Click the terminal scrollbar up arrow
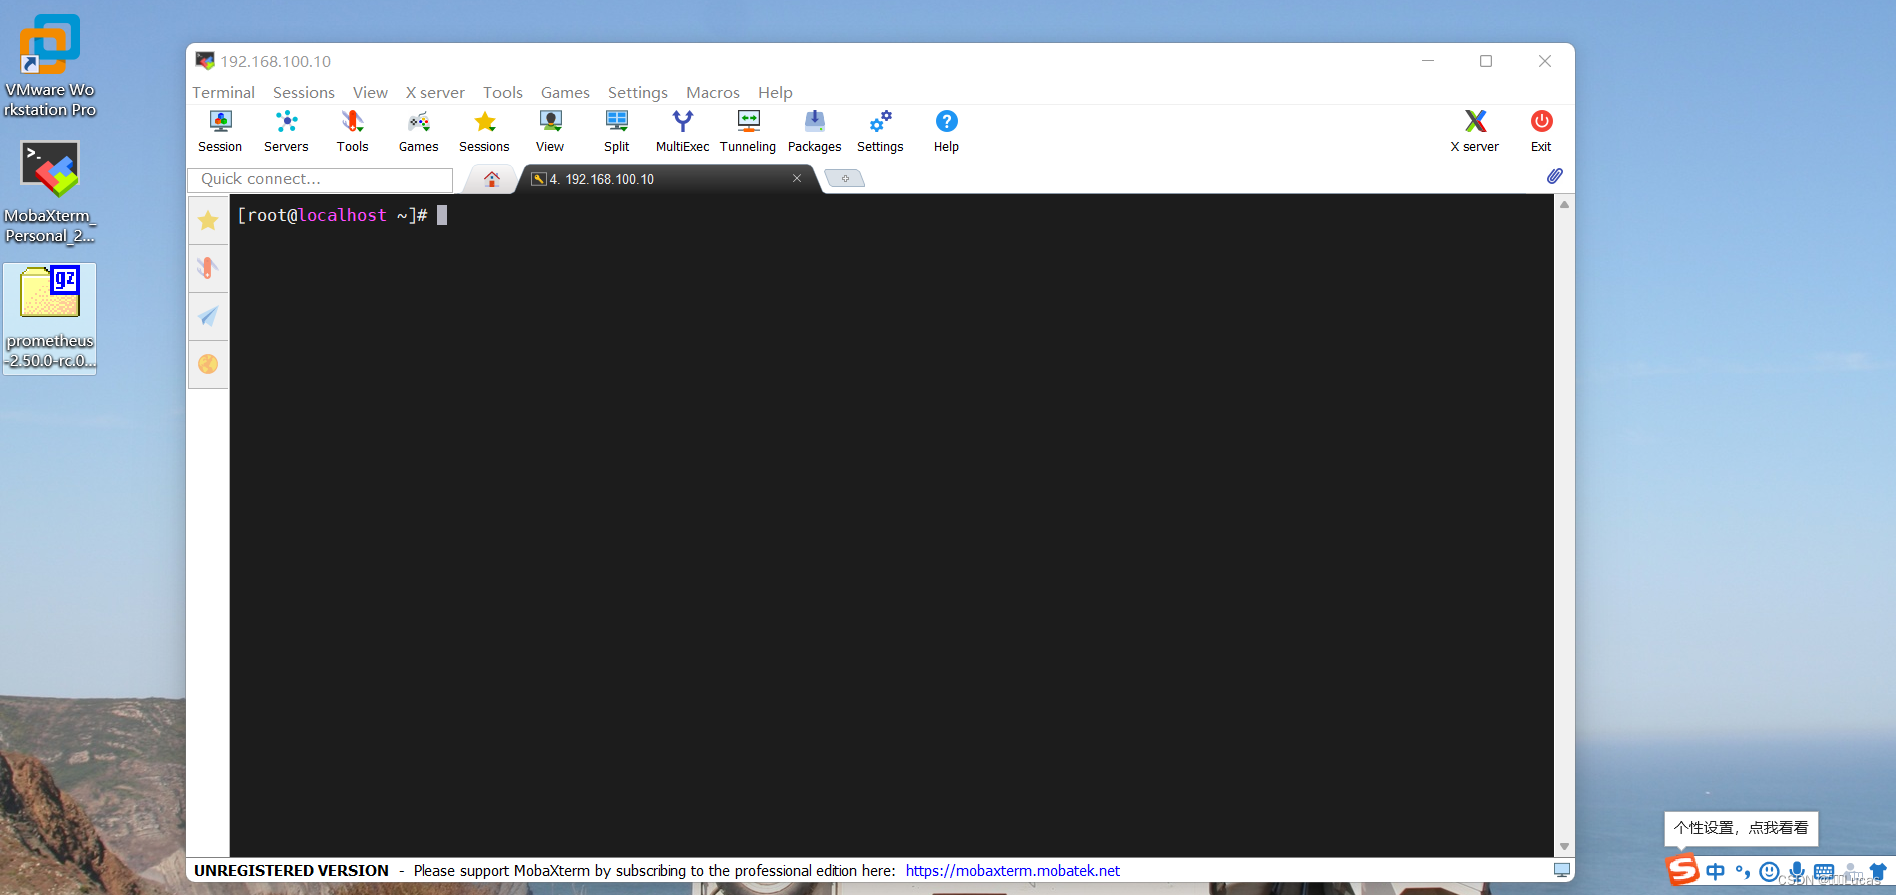This screenshot has height=895, width=1896. pos(1564,205)
